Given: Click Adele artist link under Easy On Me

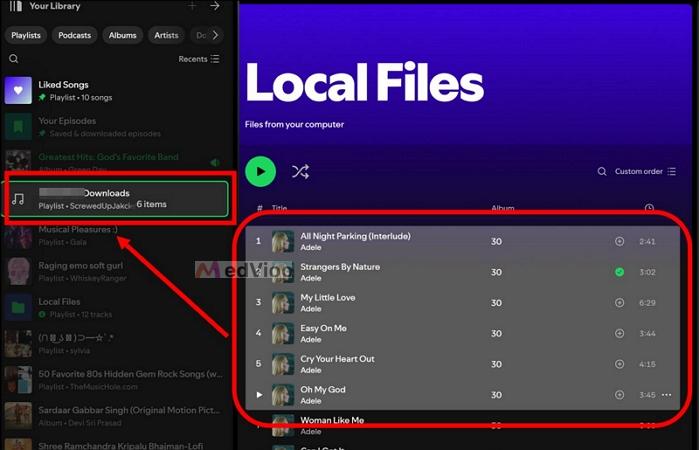Looking at the screenshot, I should [x=311, y=340].
